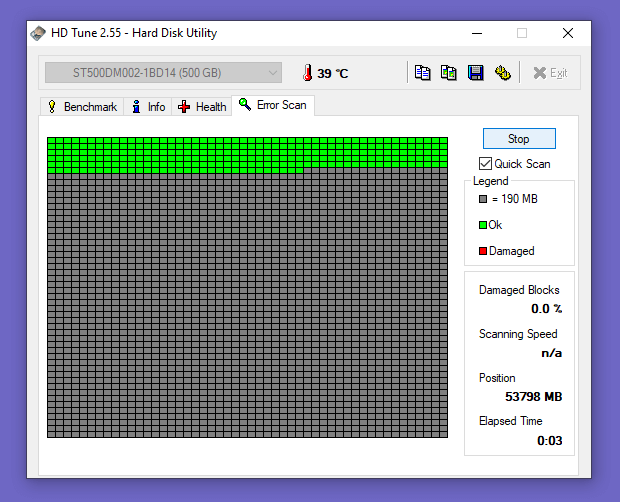Stop the running error scan
The height and width of the screenshot is (502, 620).
519,139
